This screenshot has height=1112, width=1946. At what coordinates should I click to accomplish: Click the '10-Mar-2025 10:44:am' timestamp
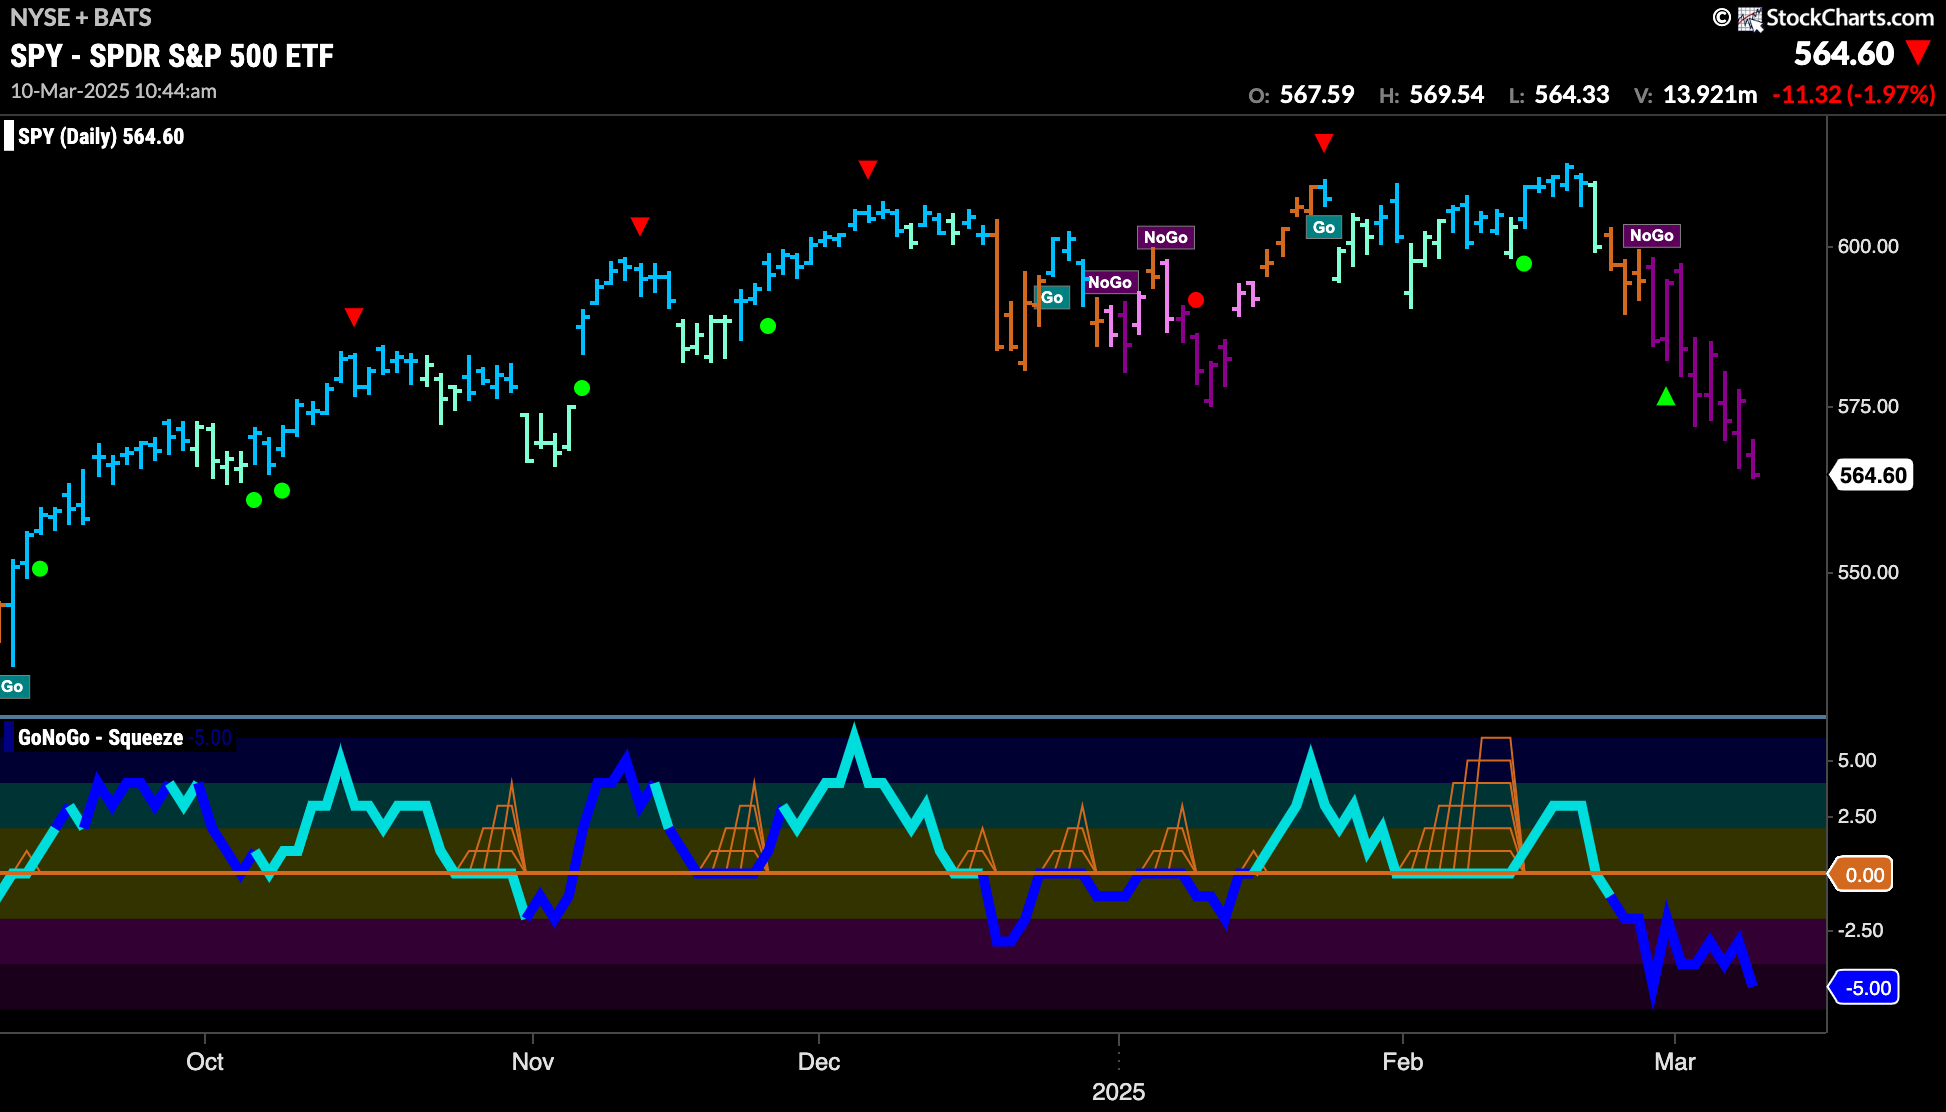click(x=114, y=91)
